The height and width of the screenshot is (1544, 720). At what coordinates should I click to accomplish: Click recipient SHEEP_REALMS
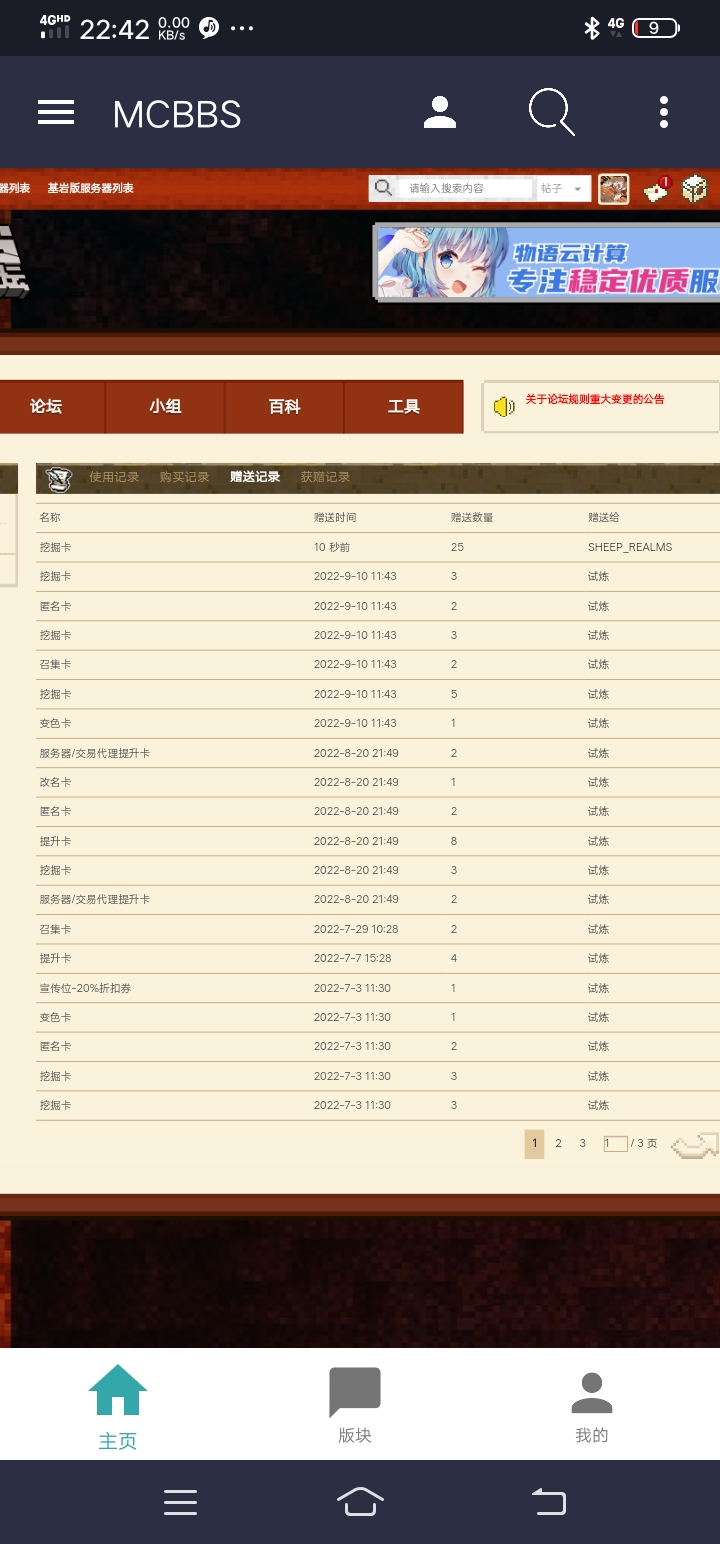click(x=630, y=547)
